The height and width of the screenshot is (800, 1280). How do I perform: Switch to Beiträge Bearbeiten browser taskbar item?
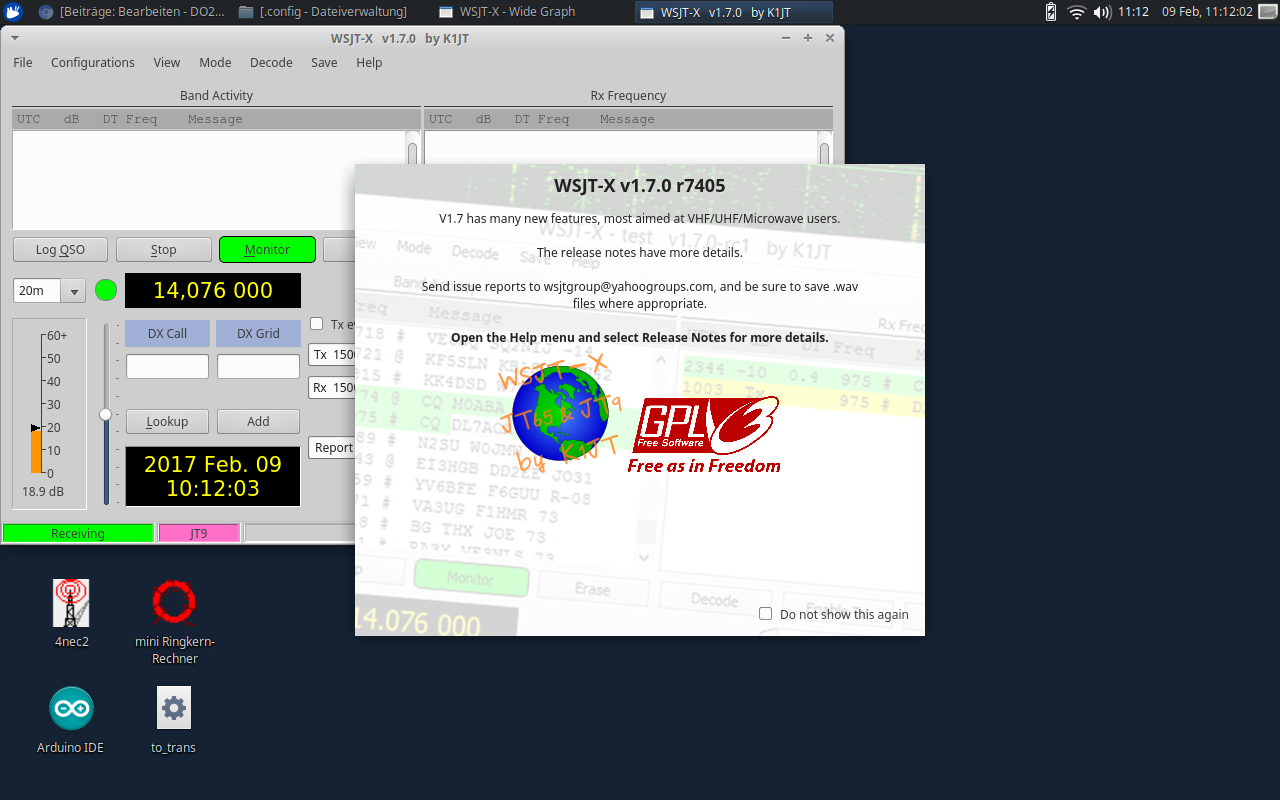pos(131,12)
